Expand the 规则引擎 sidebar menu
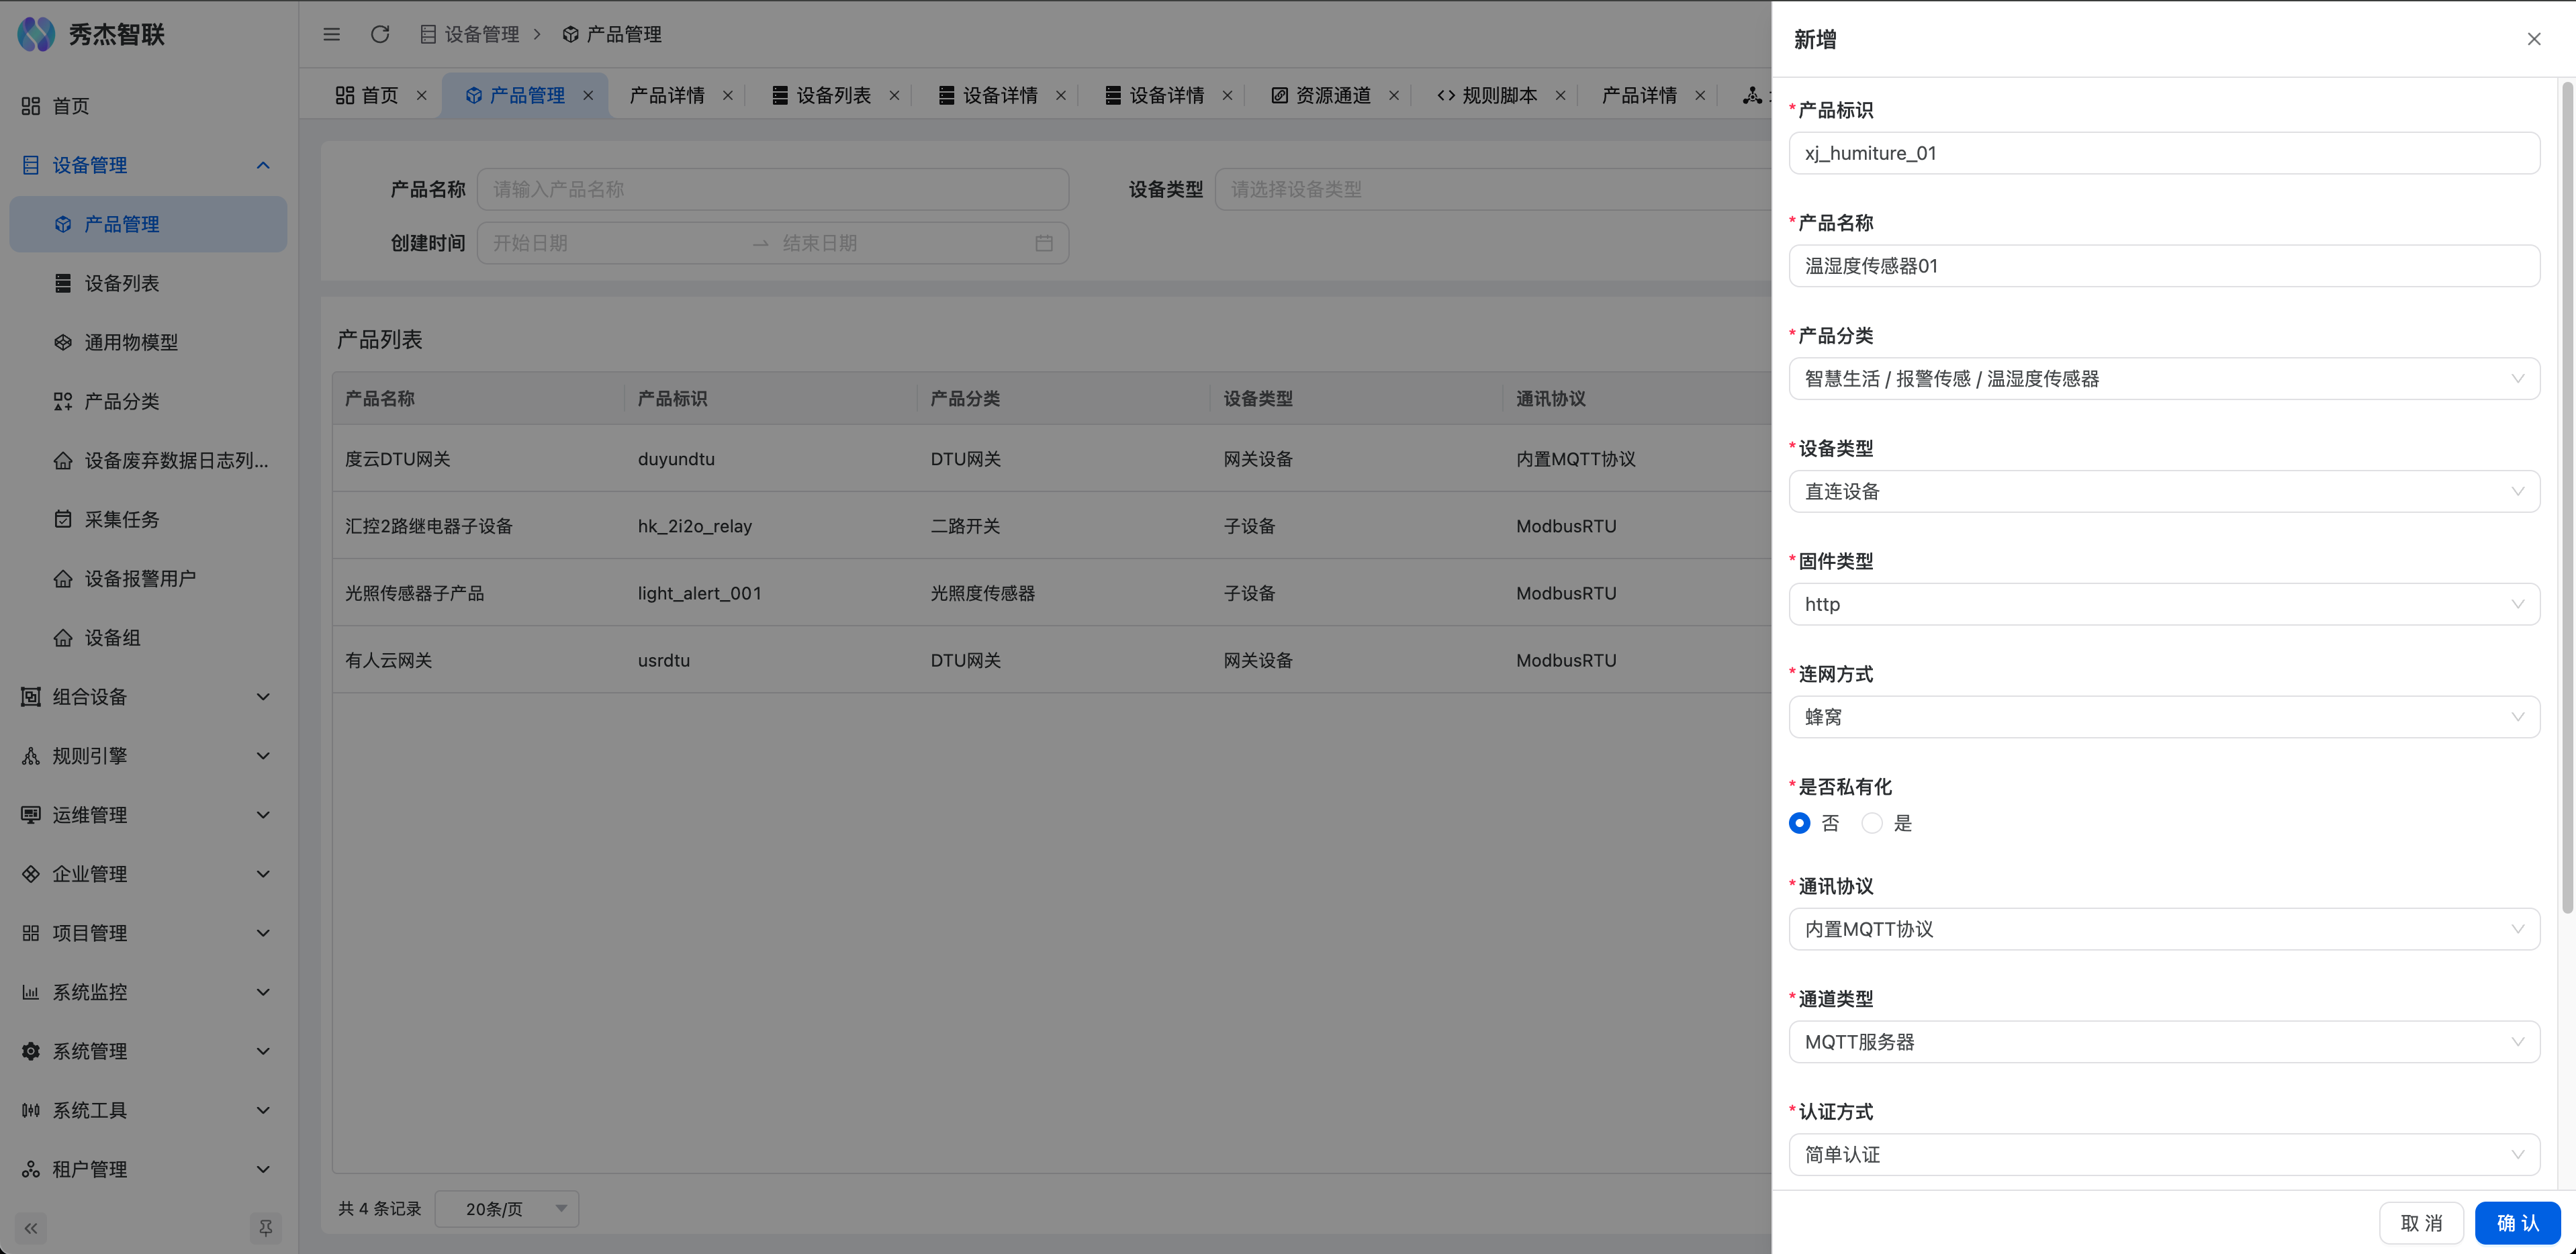Viewport: 2576px width, 1254px height. [x=147, y=756]
